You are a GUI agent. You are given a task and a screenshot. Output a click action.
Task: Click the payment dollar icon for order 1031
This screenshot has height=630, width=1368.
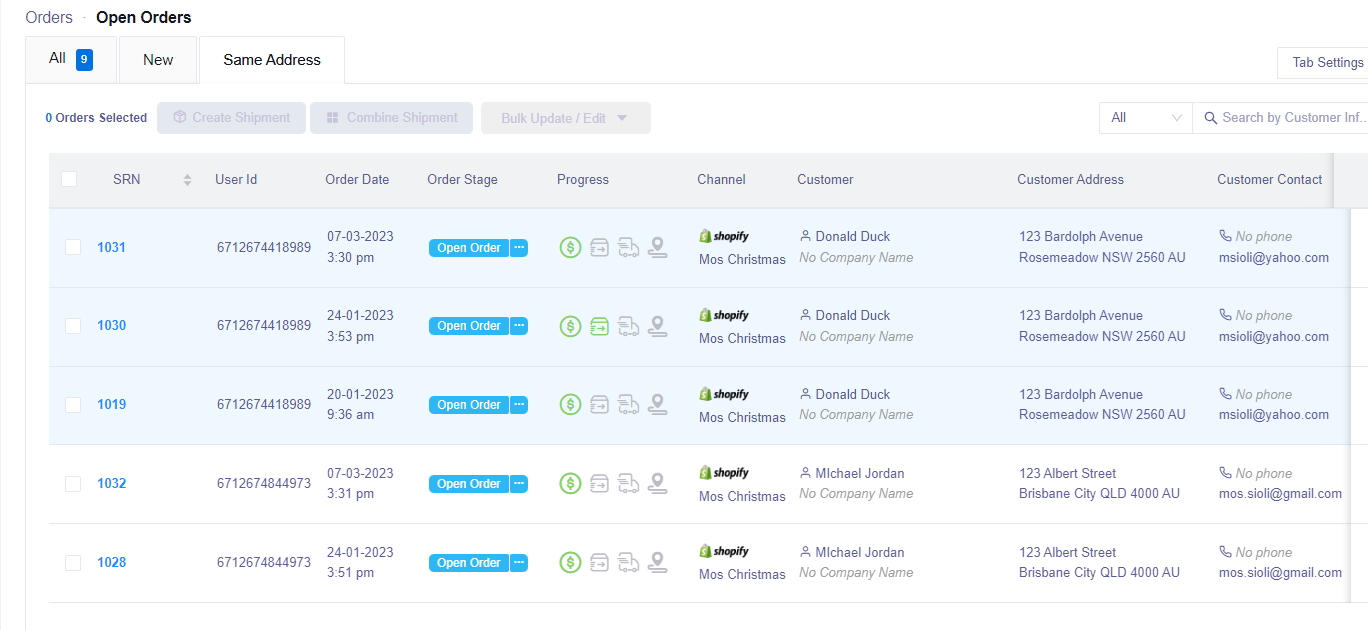point(570,247)
